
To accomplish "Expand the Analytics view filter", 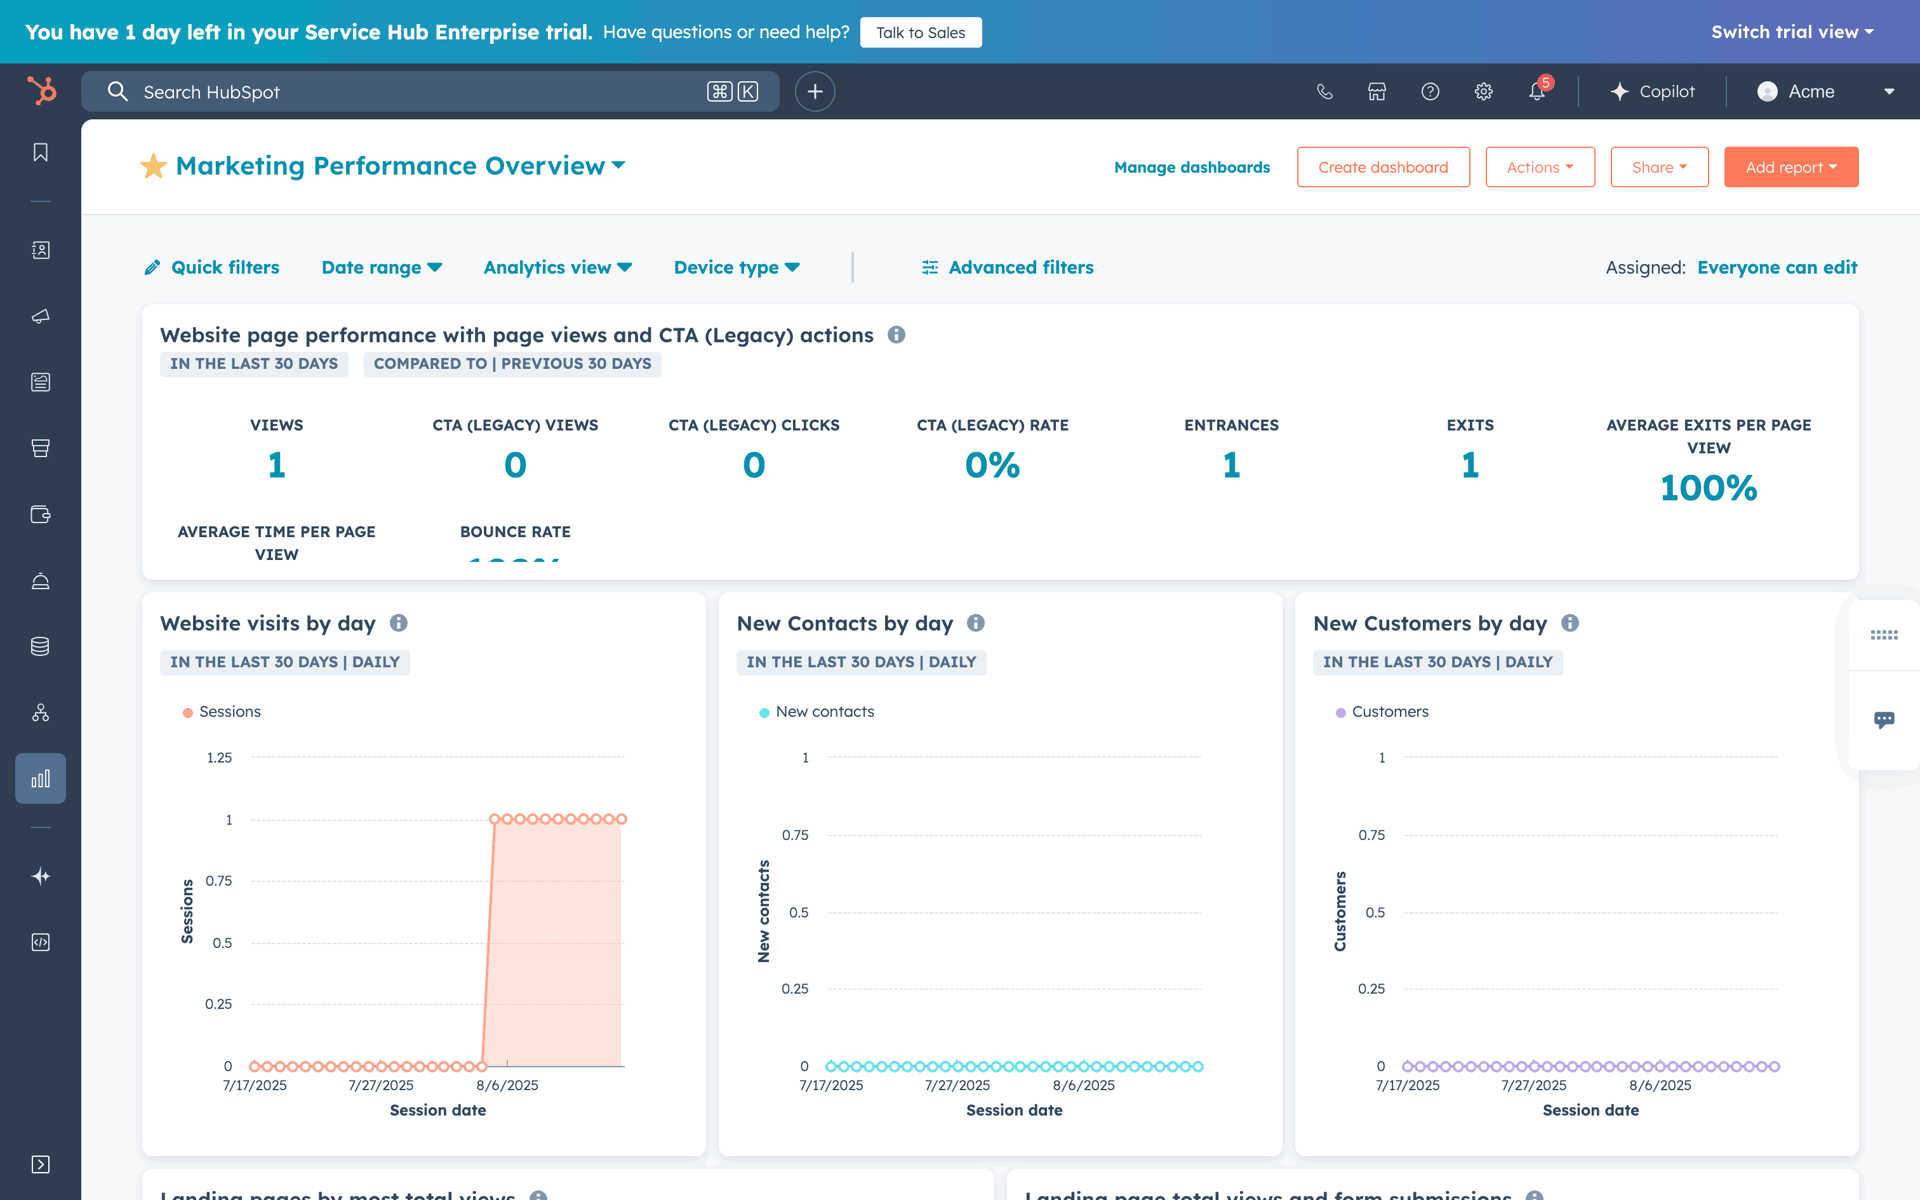I will pos(558,267).
